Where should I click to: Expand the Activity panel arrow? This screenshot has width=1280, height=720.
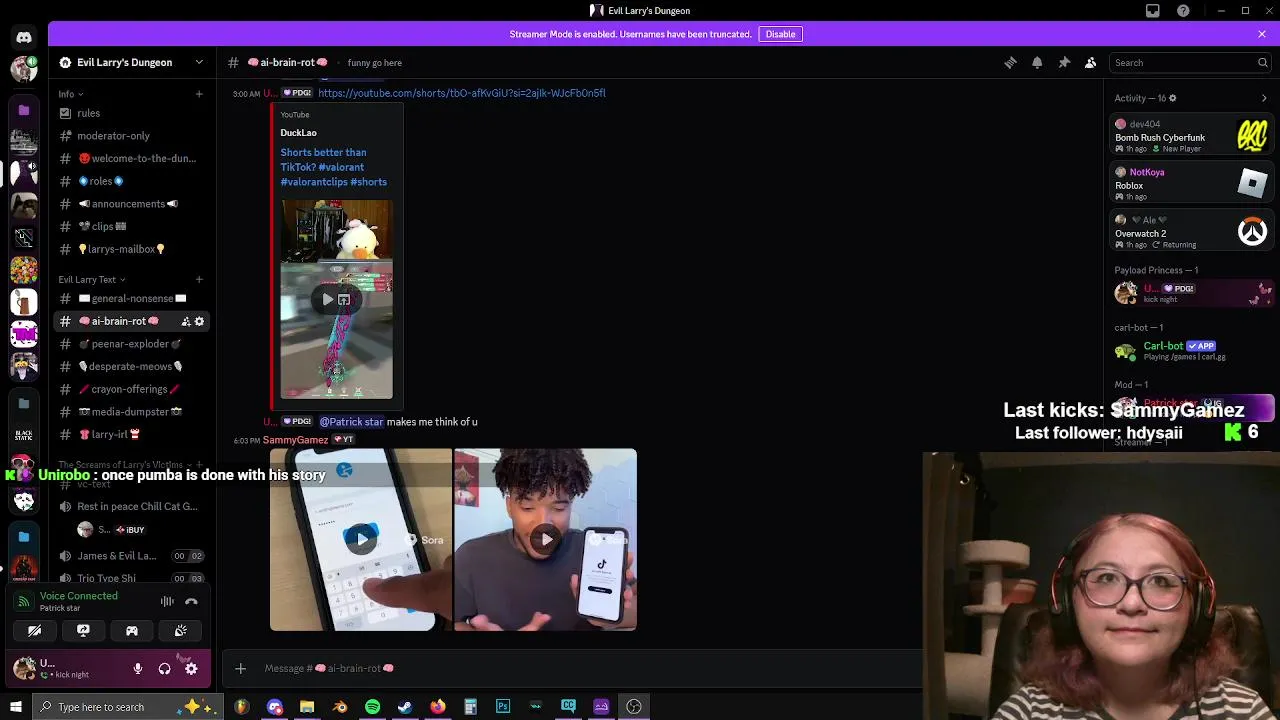pyautogui.click(x=1264, y=98)
